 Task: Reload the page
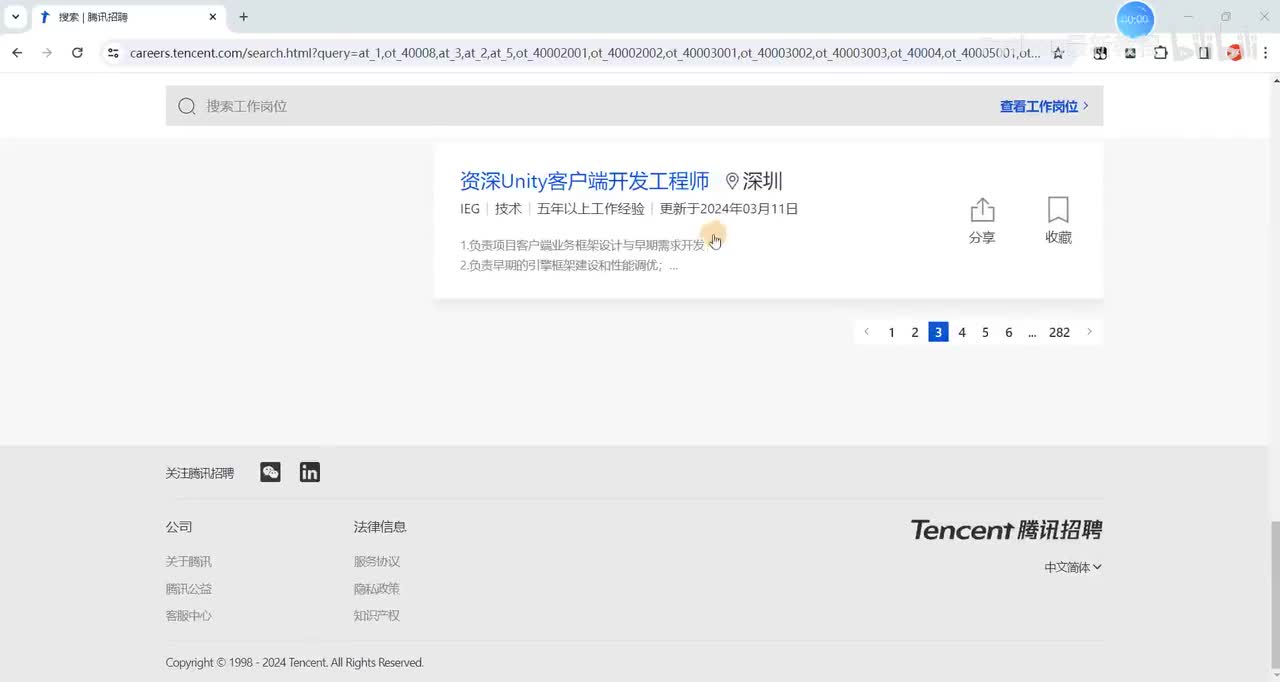pos(77,53)
